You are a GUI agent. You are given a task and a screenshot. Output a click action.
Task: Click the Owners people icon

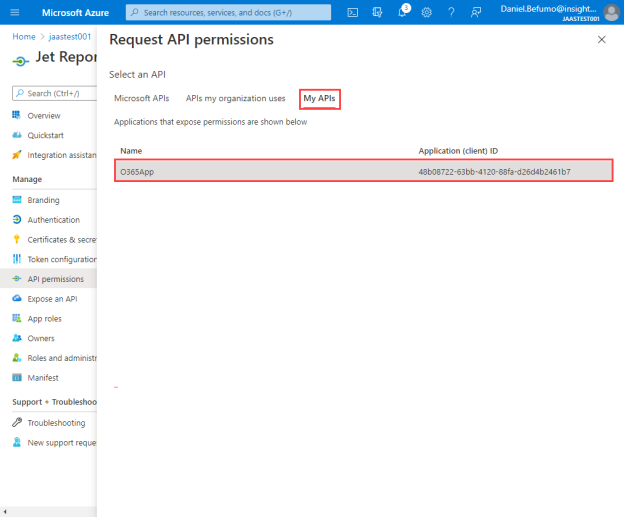17,338
